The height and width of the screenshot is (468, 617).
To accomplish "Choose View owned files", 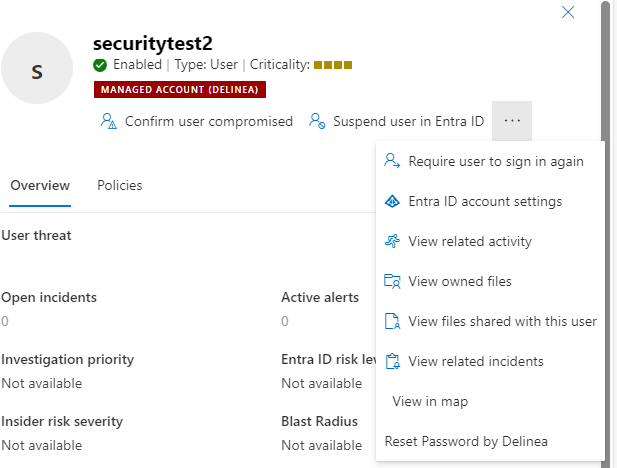I will pyautogui.click(x=490, y=281).
